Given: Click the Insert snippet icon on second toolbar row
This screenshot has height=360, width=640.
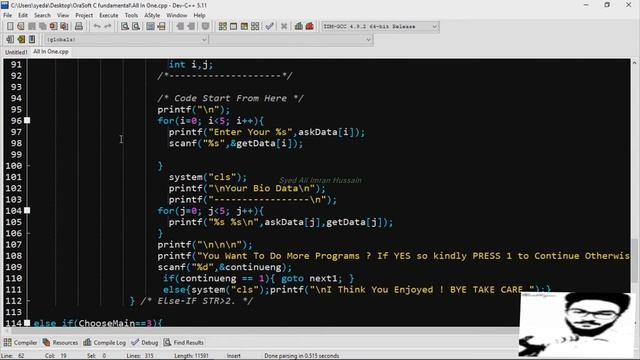Looking at the screenshot, I should [10, 40].
